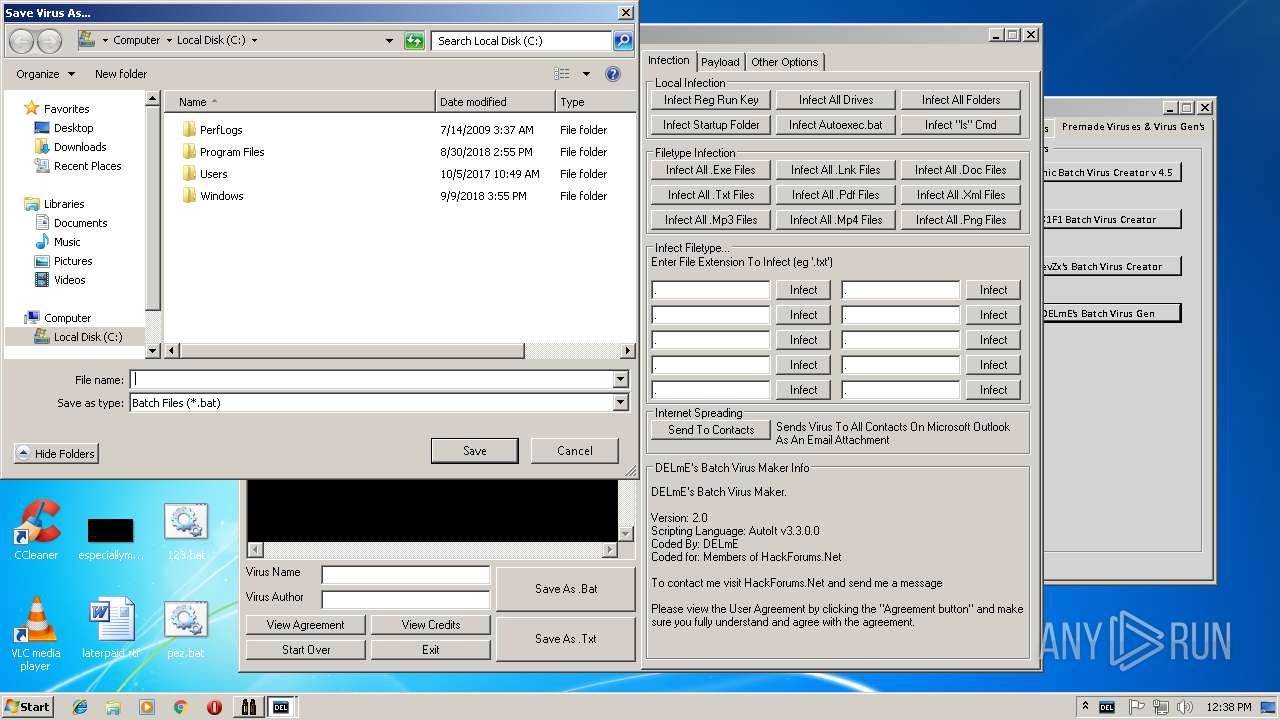The image size is (1280, 720).
Task: Open media player taskbar icon
Action: click(x=147, y=707)
